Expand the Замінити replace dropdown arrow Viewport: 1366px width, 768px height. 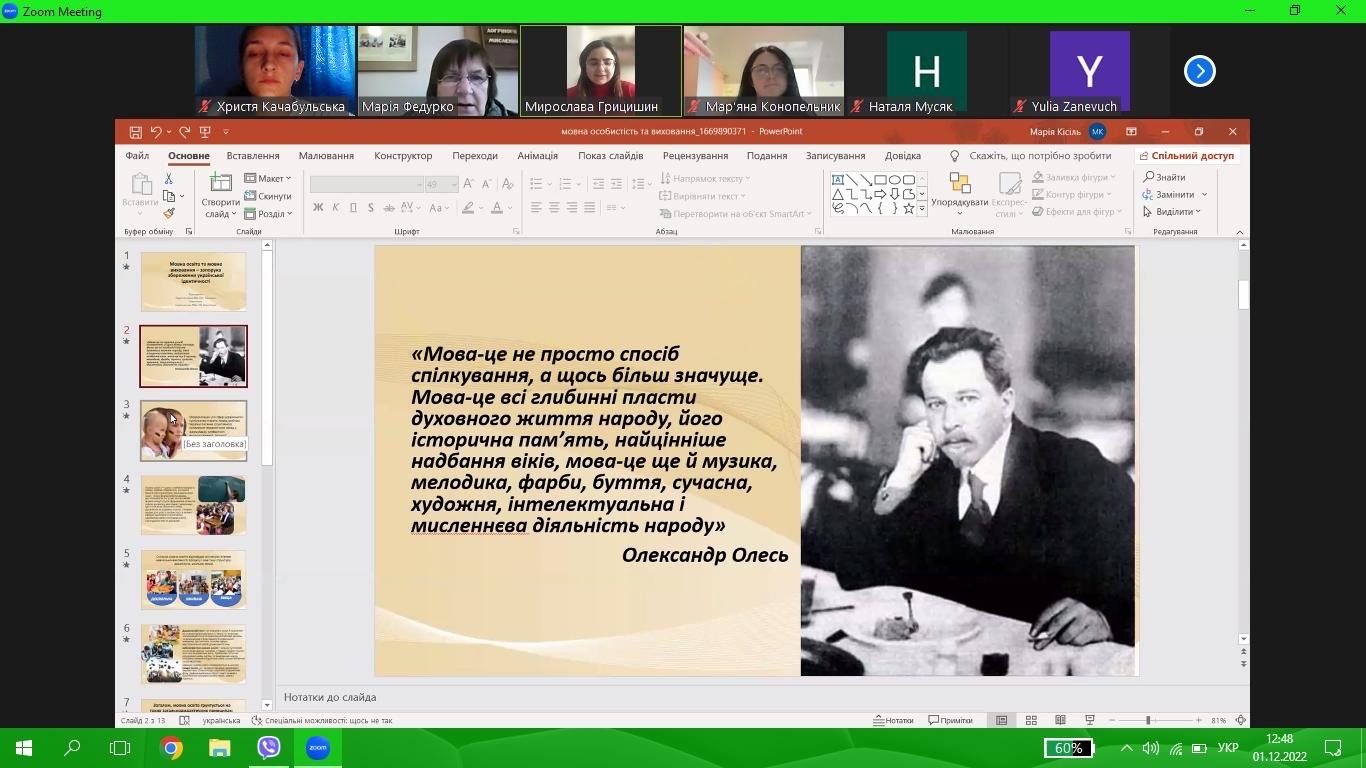pos(1205,195)
